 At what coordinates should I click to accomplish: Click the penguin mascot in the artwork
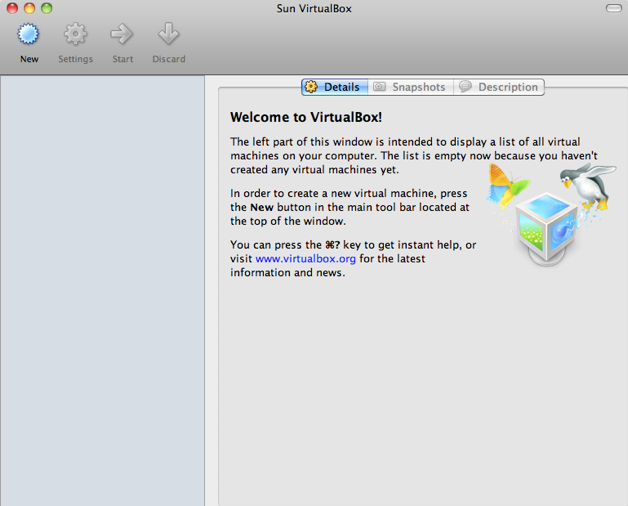585,185
